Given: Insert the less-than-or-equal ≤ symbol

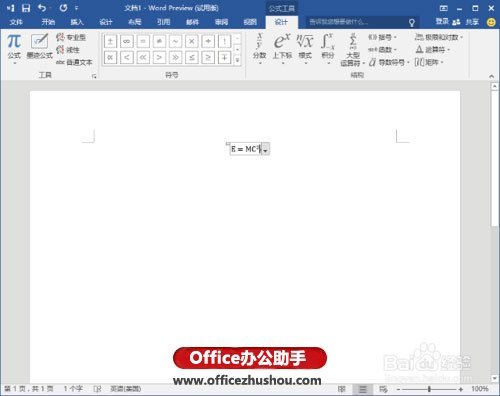Looking at the screenshot, I should click(192, 57).
